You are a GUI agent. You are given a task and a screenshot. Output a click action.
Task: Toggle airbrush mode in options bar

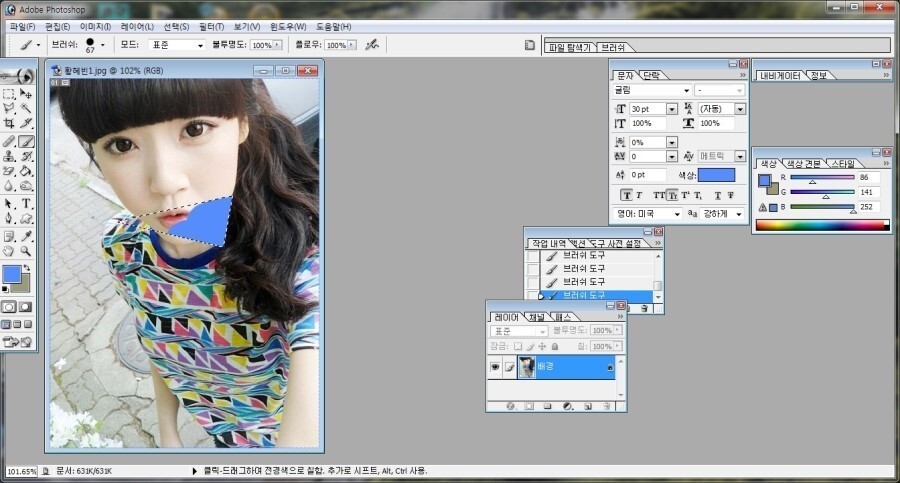click(372, 44)
